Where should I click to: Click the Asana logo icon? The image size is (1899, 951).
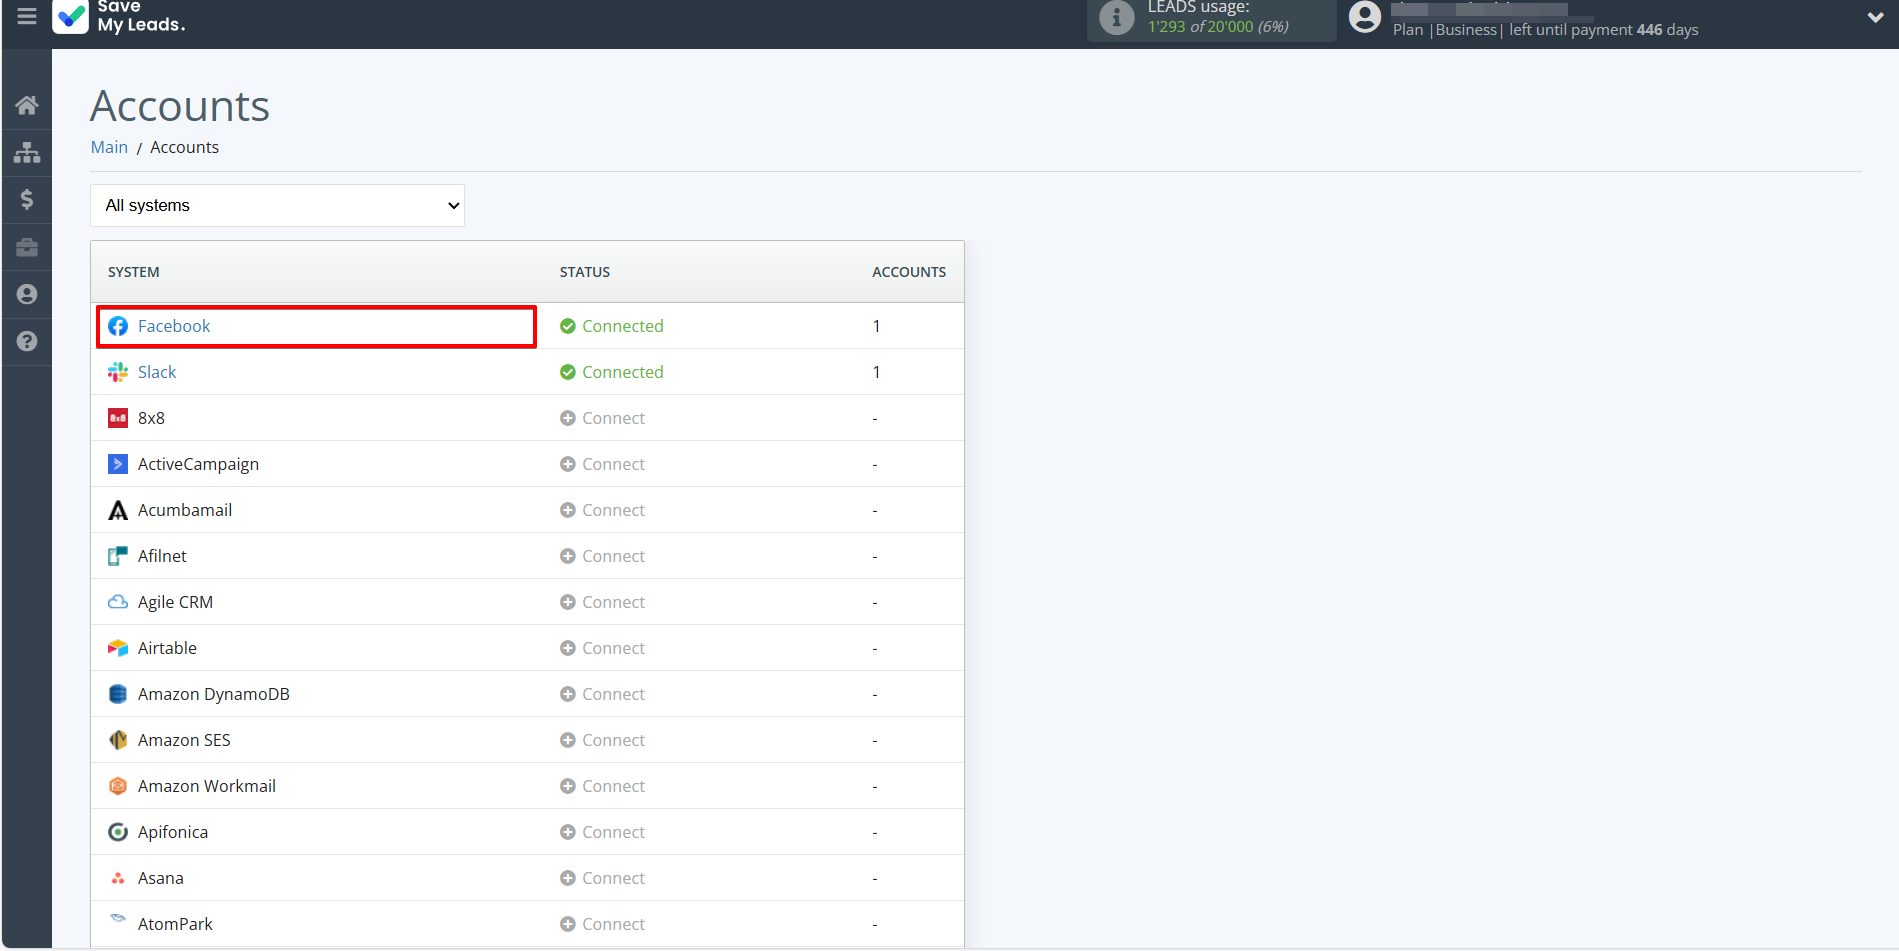tap(118, 878)
